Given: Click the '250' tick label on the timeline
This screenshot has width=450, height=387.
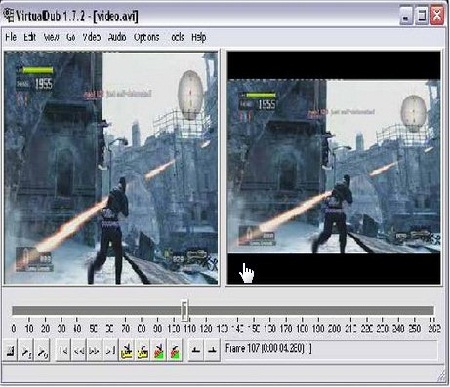Looking at the screenshot, I should tap(415, 329).
